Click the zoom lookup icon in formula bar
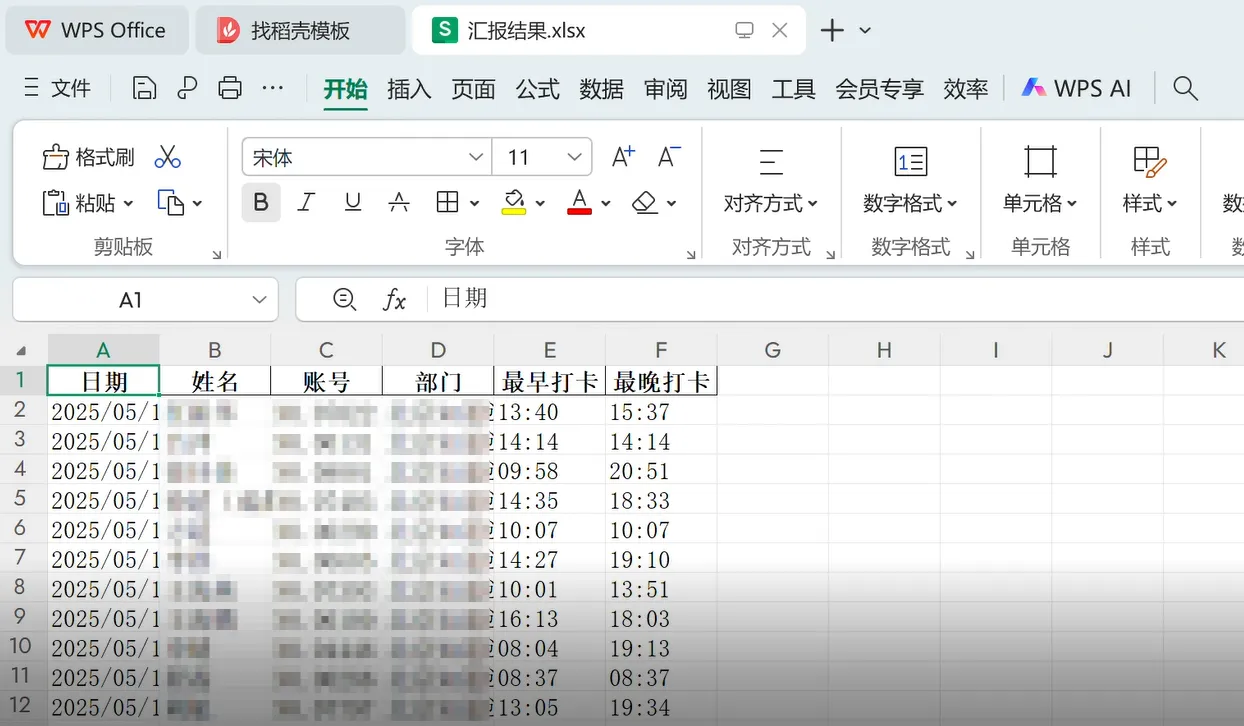 tap(345, 299)
